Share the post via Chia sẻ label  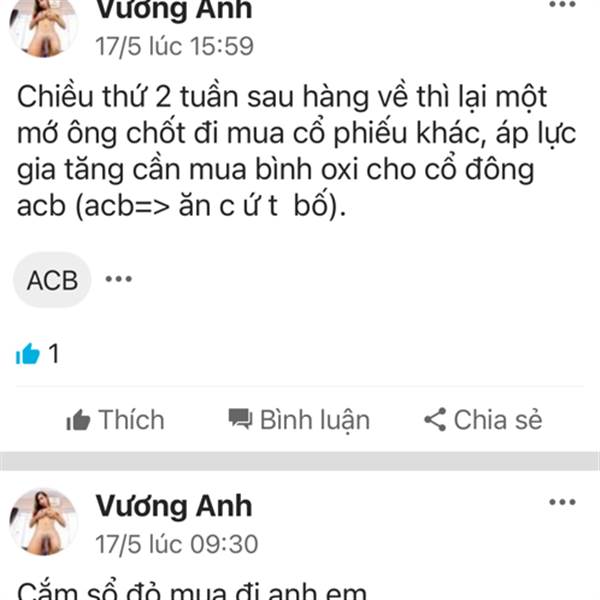(x=498, y=420)
